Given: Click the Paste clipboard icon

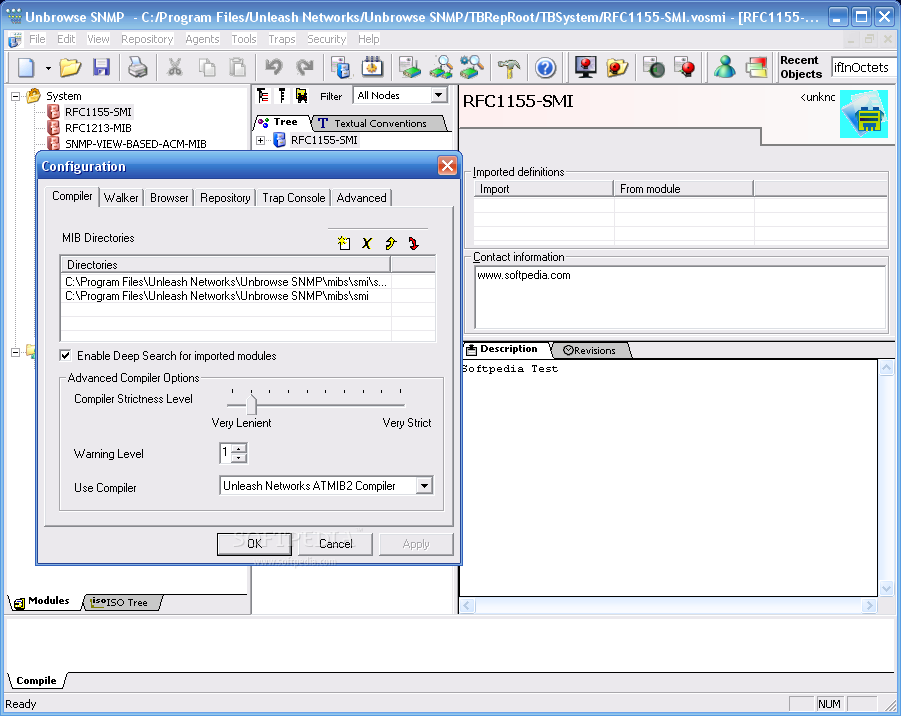Looking at the screenshot, I should 237,67.
